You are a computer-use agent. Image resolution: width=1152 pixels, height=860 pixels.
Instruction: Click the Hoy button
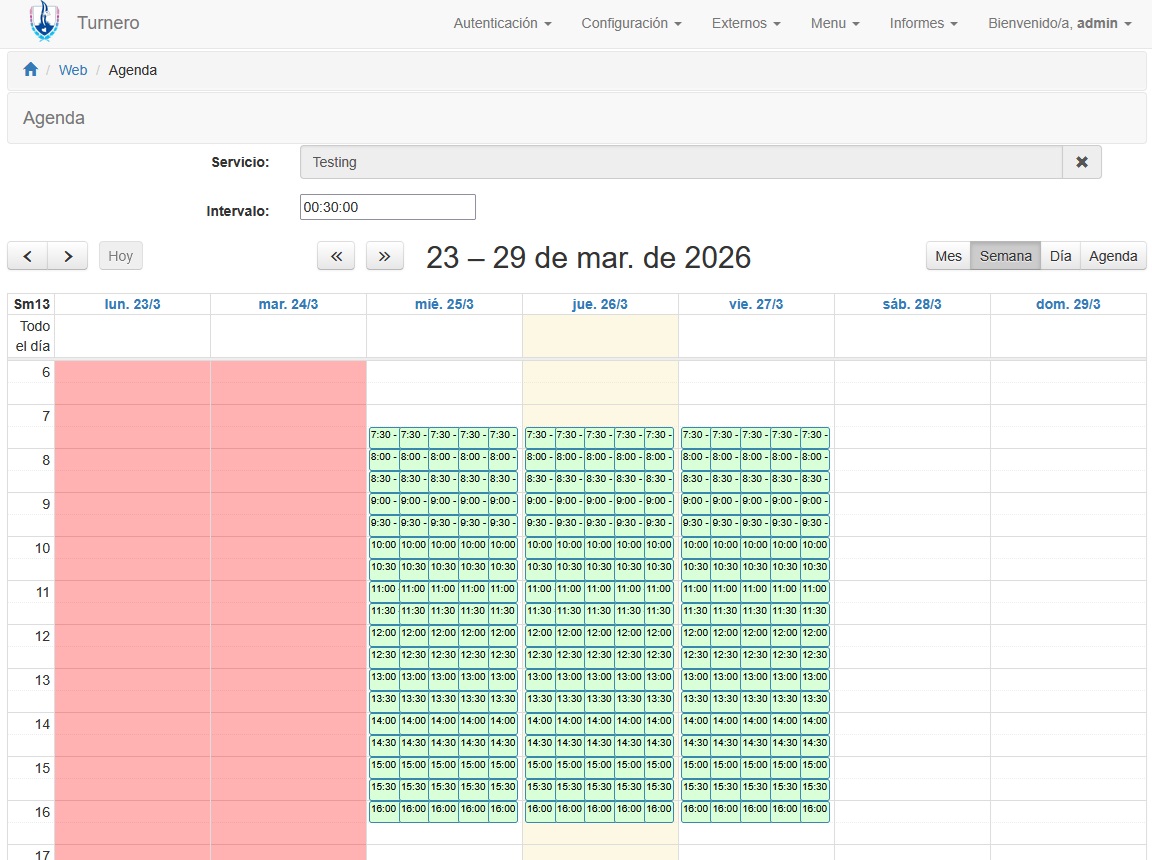120,256
